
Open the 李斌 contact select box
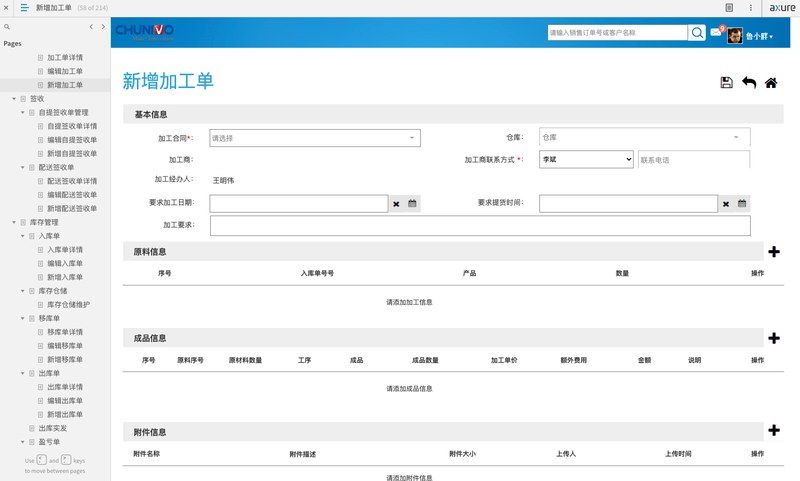point(586,159)
